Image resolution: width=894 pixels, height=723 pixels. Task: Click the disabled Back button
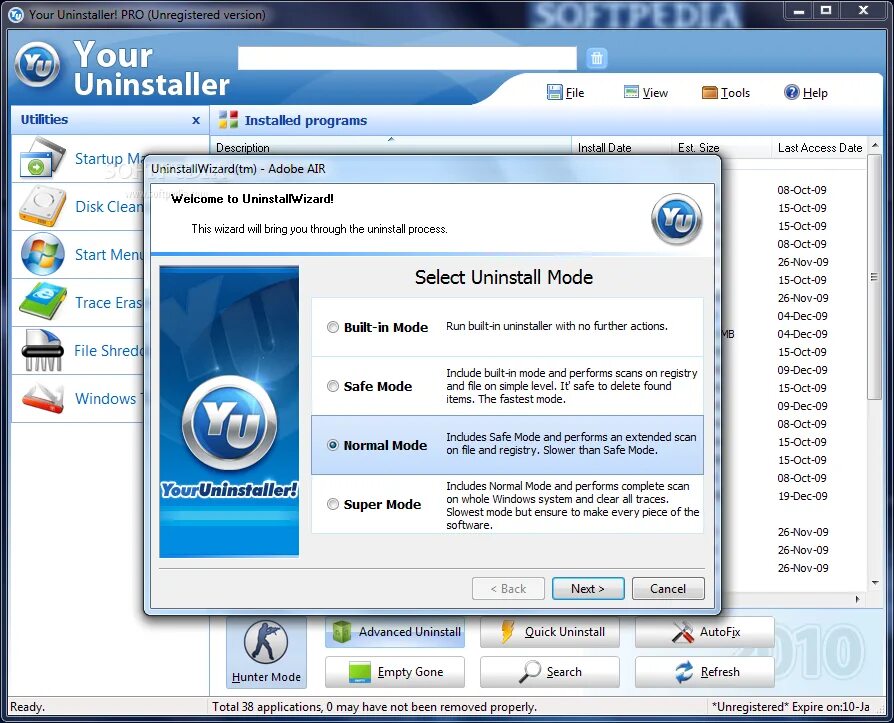pos(508,588)
